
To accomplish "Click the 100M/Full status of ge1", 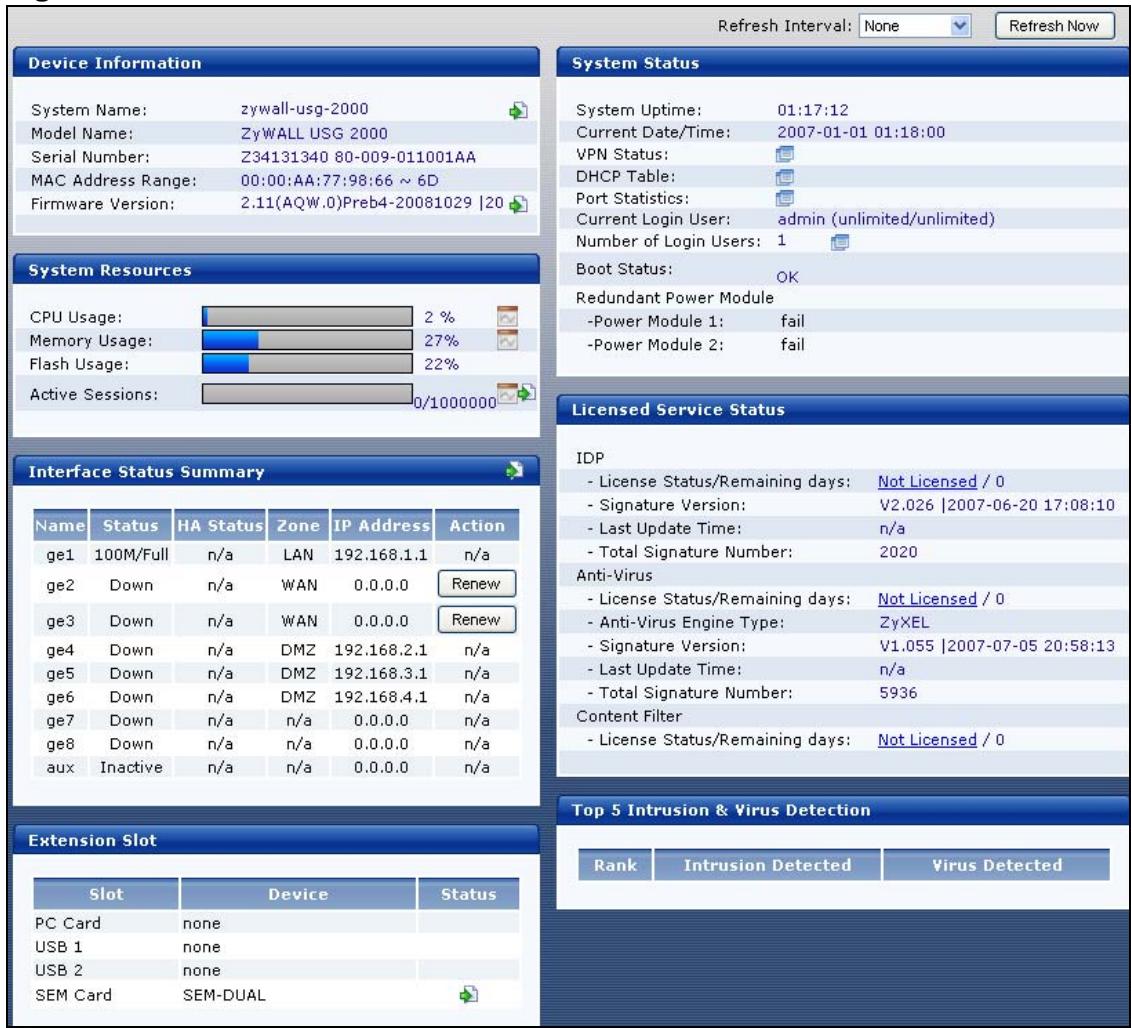I will 131,555.
